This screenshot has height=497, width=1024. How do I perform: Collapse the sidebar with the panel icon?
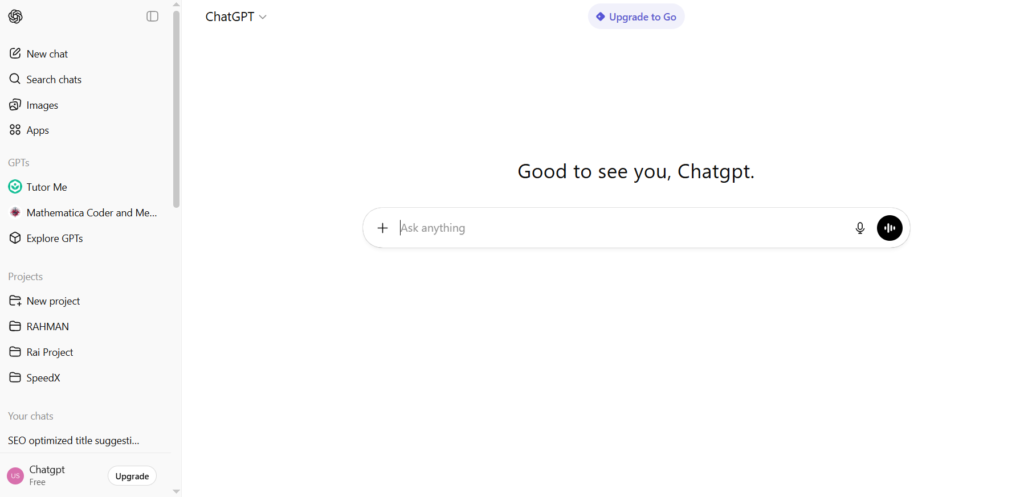152,16
